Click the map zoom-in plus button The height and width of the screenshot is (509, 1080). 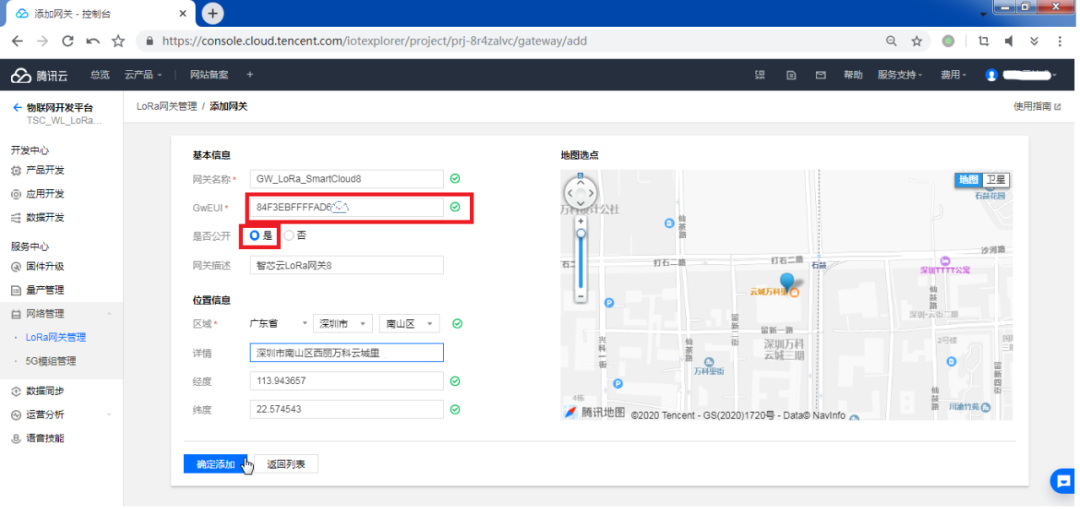click(581, 220)
